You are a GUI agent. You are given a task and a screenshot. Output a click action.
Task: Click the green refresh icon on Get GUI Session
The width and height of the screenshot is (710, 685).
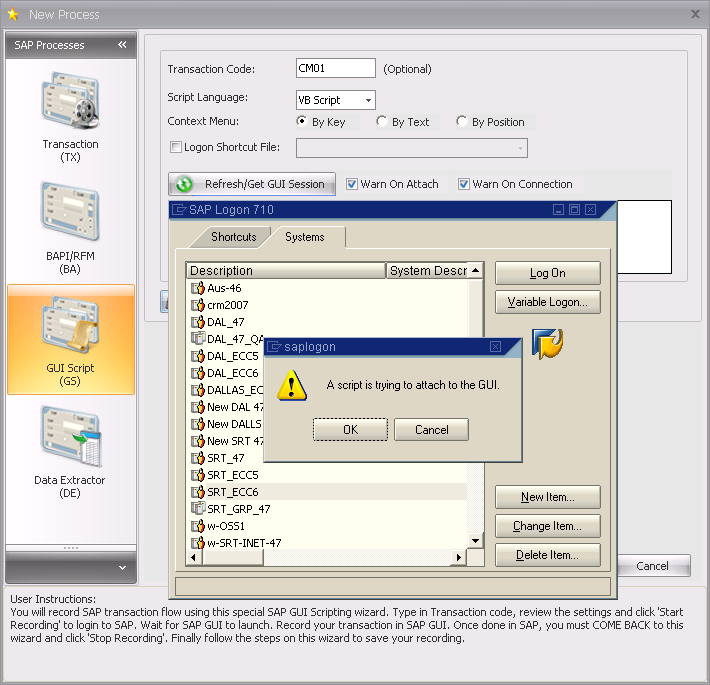(x=185, y=184)
